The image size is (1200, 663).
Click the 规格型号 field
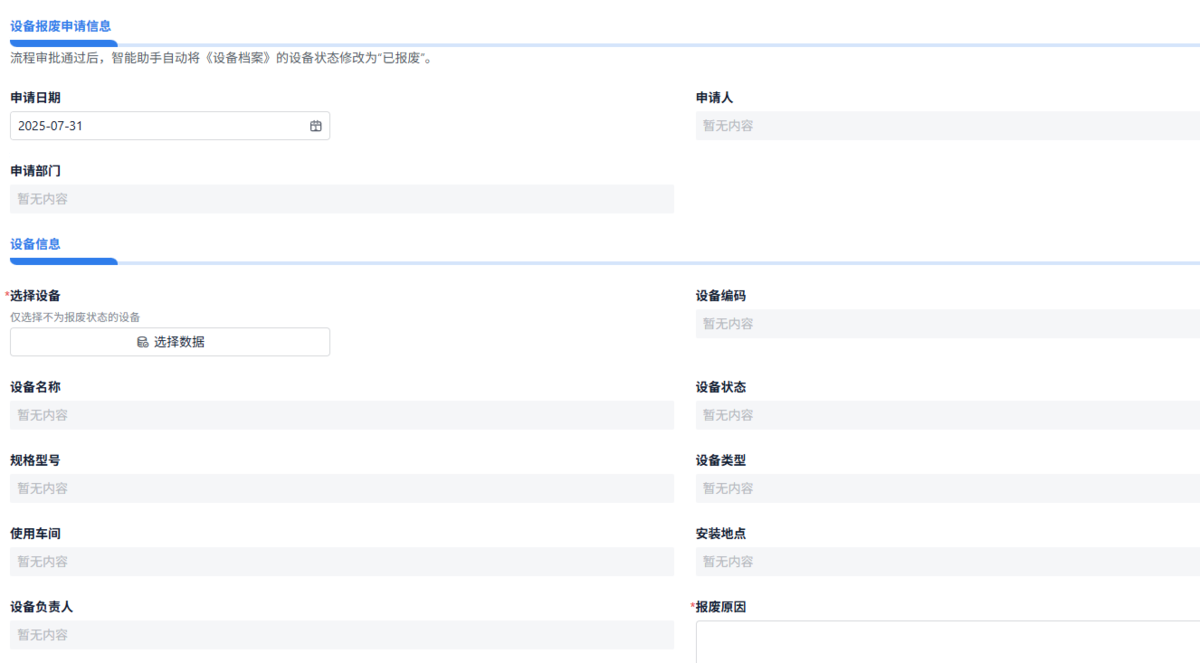340,488
